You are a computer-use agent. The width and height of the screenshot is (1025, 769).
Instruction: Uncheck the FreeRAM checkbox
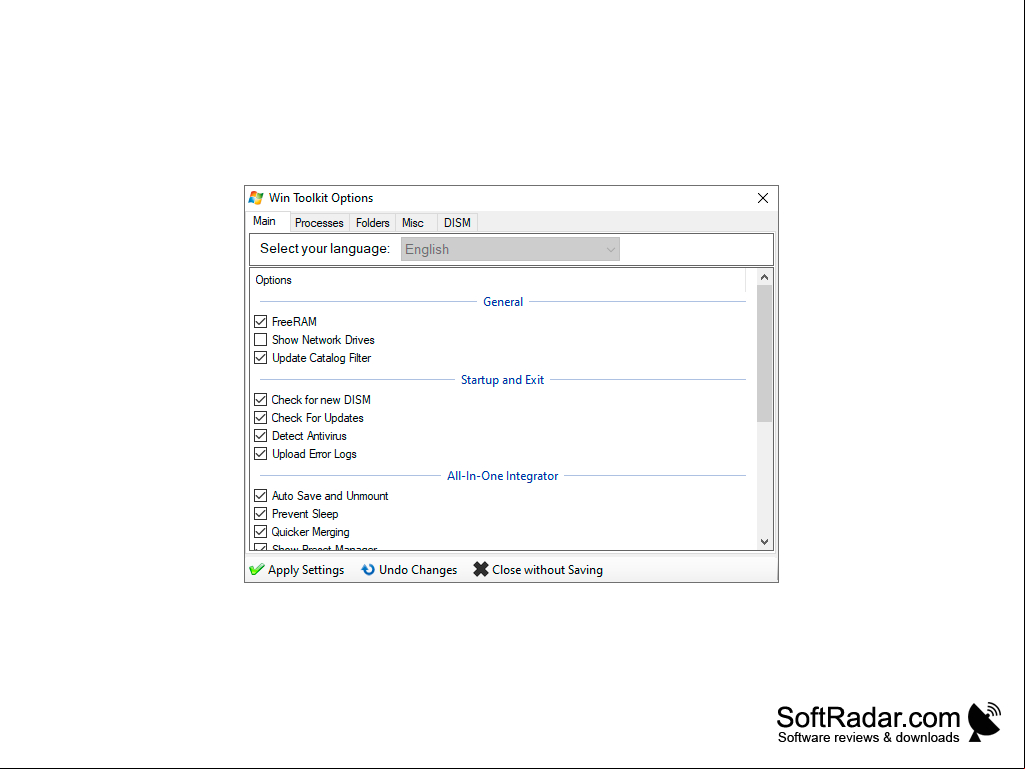260,322
